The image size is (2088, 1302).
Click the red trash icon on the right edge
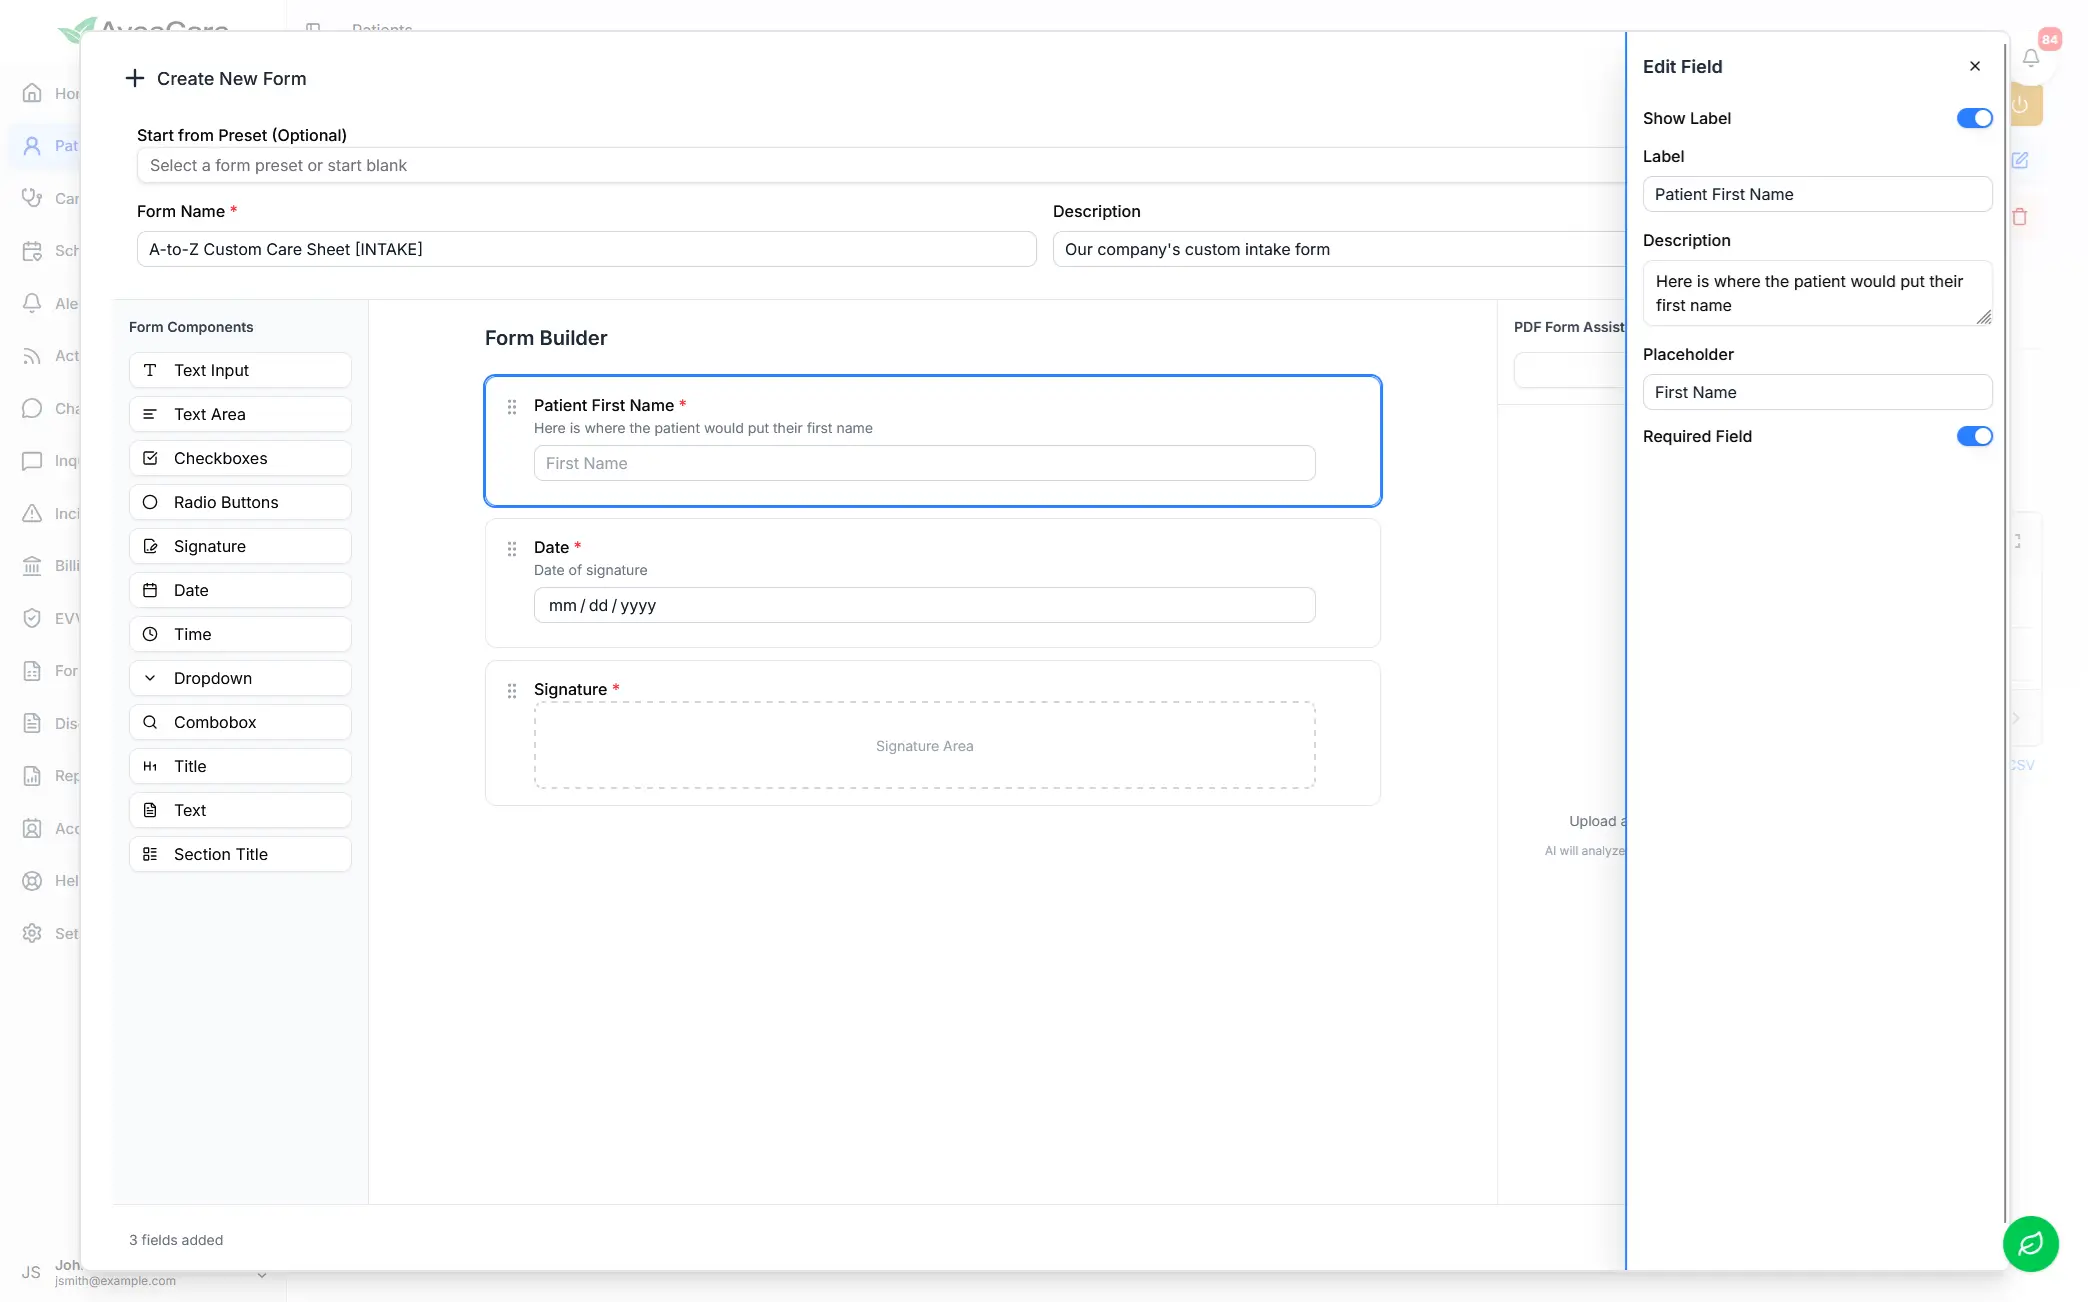(2021, 216)
